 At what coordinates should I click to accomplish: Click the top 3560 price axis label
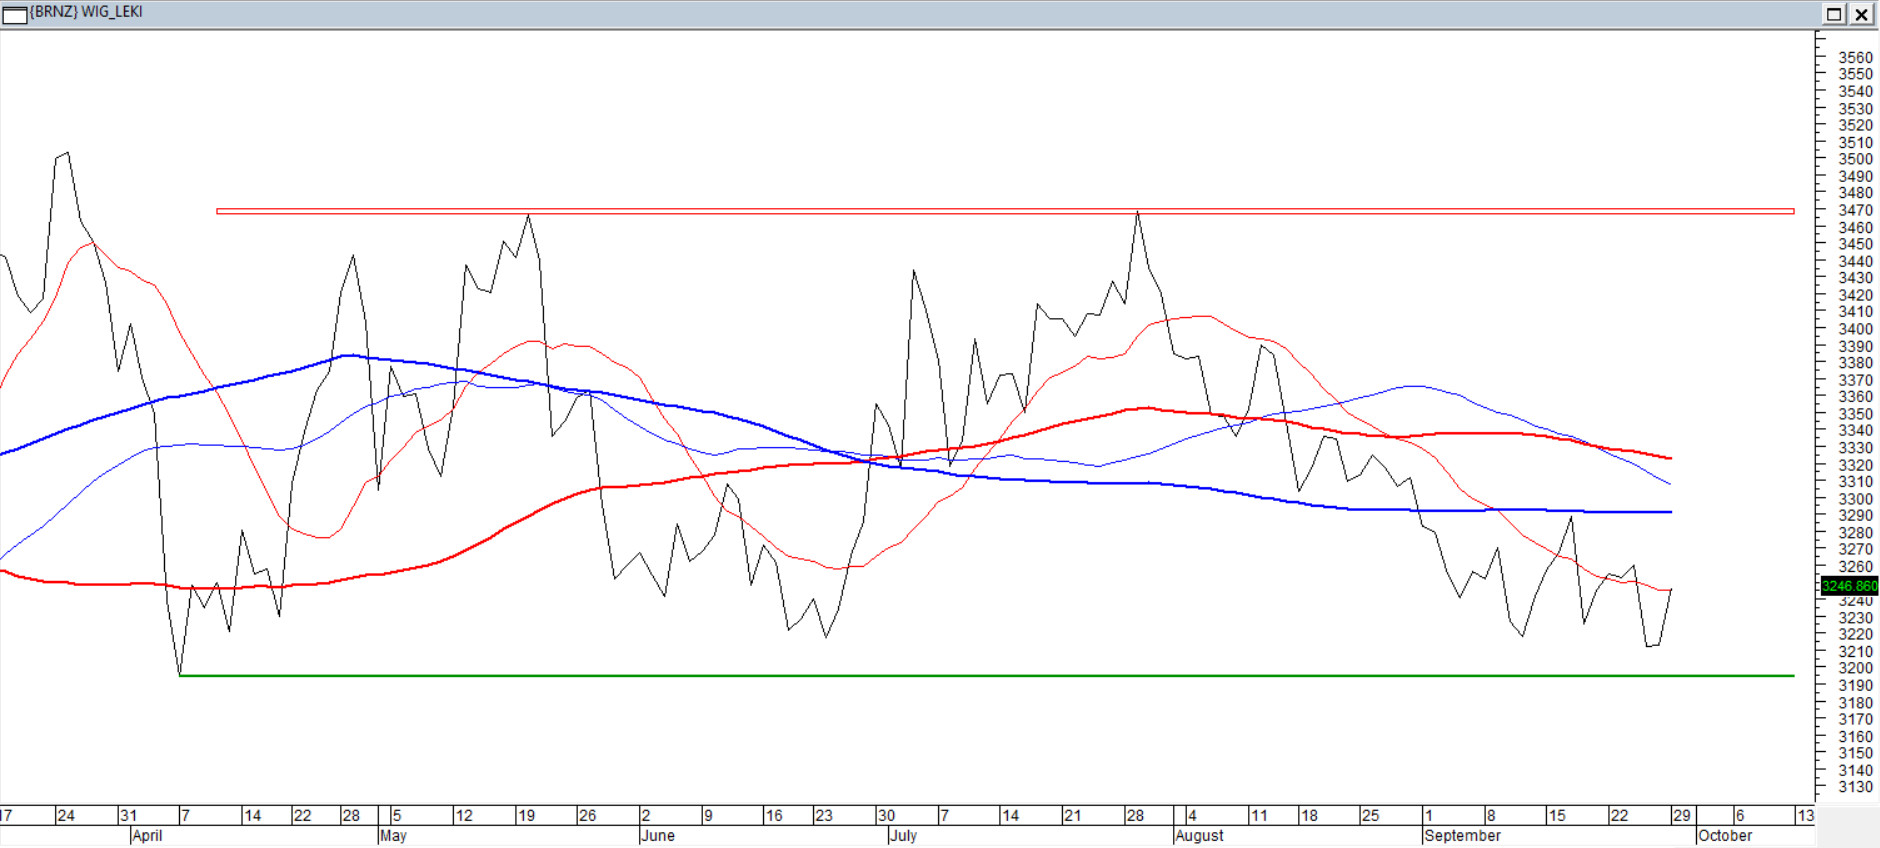1855,57
